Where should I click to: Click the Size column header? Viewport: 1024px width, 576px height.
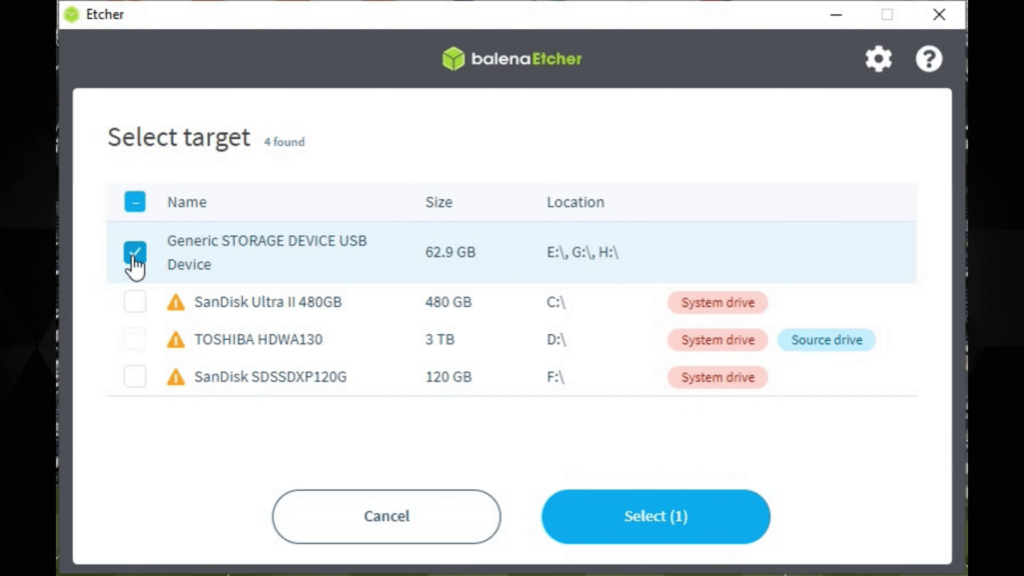pyautogui.click(x=439, y=202)
